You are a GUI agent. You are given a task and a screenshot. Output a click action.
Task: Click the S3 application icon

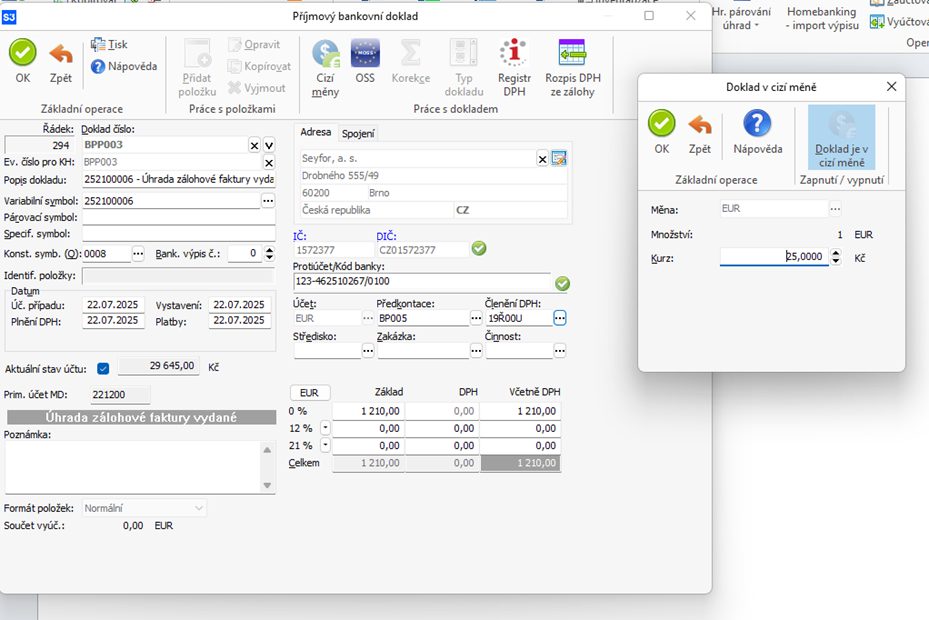tap(9, 17)
